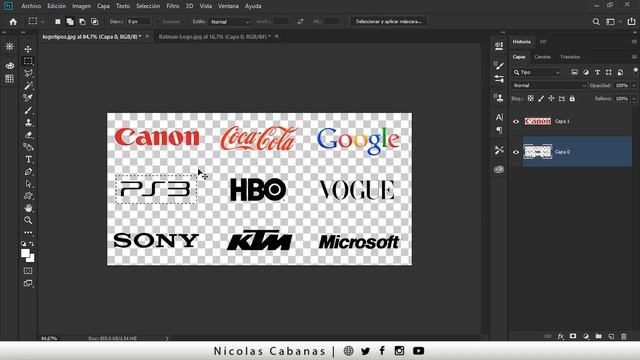Select the Path Selection arrow tool
Viewport: 640px width, 360px height.
tap(28, 184)
